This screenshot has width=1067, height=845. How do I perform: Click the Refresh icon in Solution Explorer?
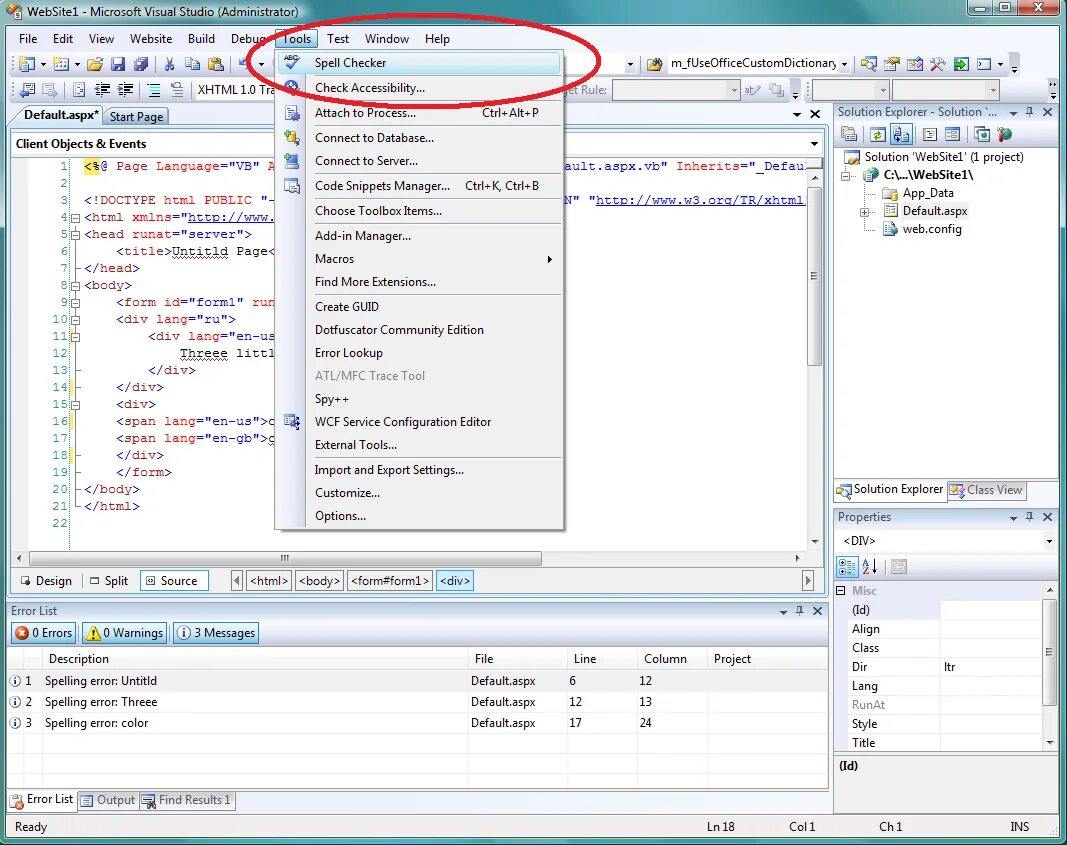(x=878, y=135)
